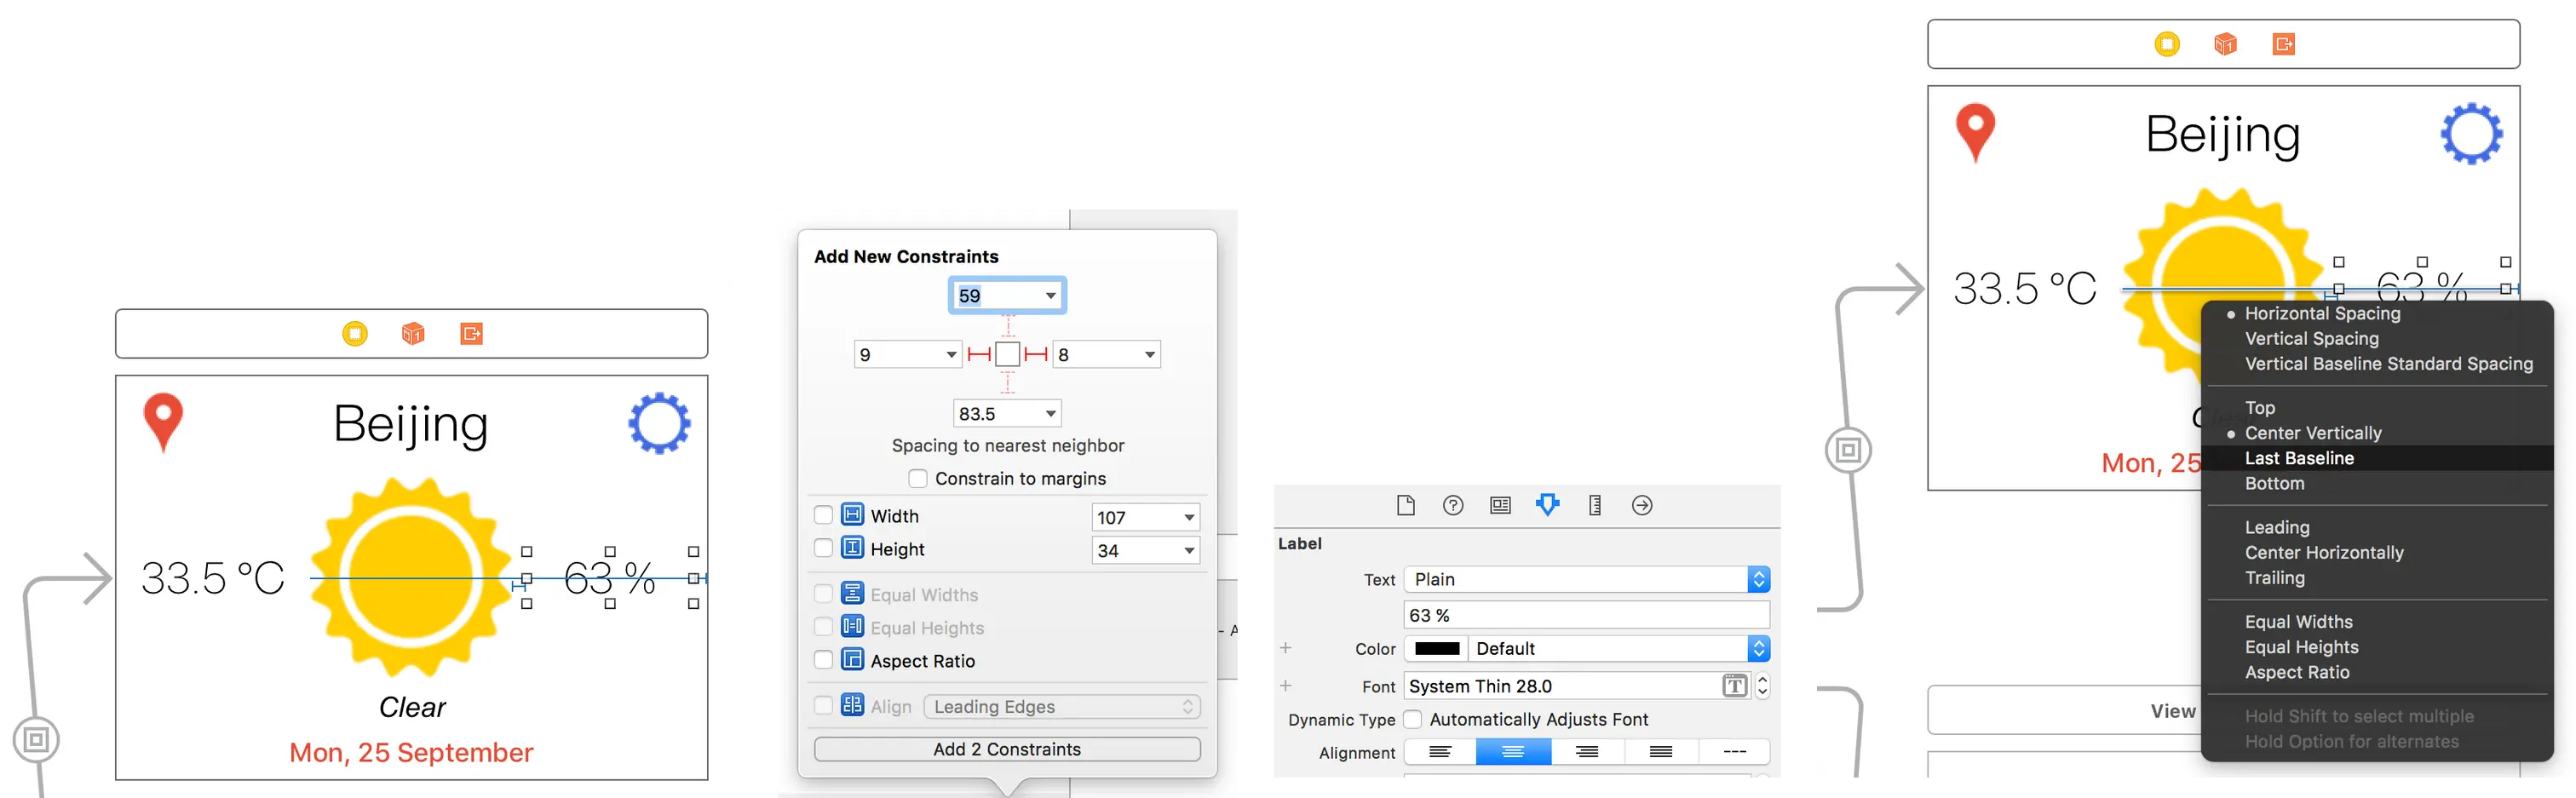Image resolution: width=2576 pixels, height=798 pixels.
Task: Enable Automatically Adjusts Font
Action: pos(1413,719)
